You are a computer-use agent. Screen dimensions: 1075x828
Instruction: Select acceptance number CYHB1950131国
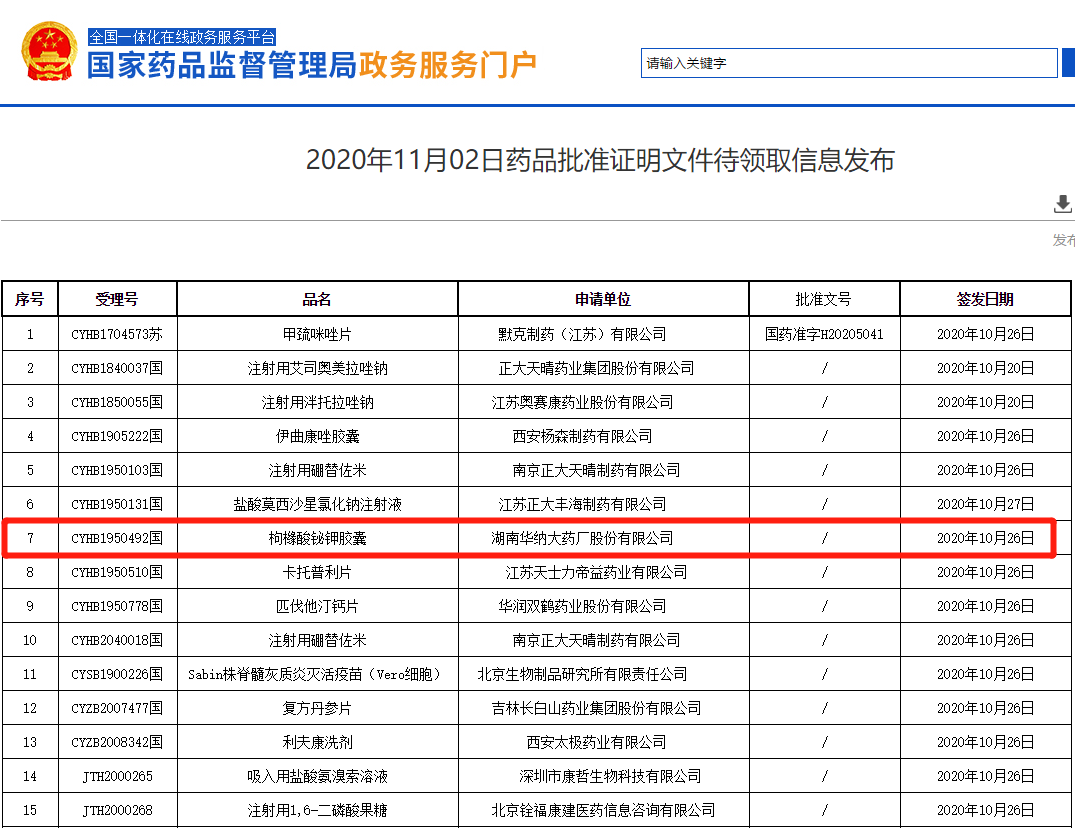117,504
